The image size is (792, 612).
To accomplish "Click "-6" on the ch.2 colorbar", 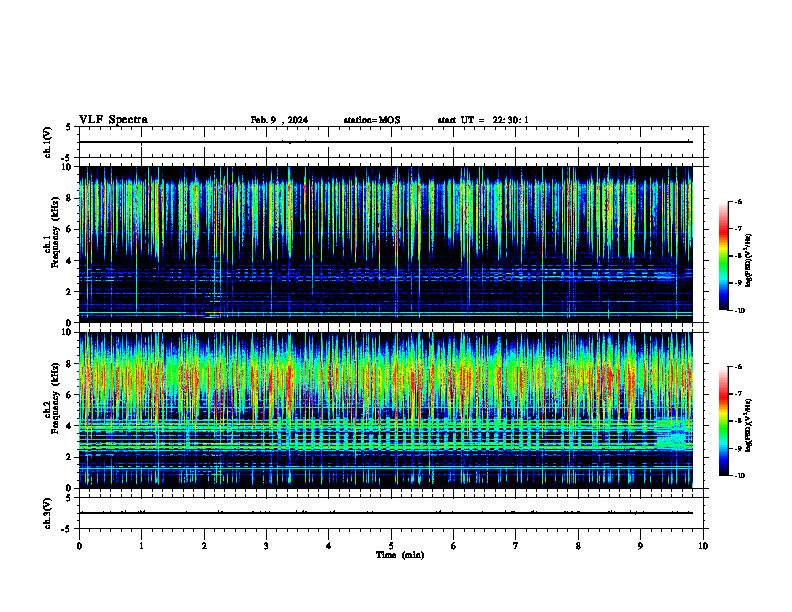I will coord(738,367).
